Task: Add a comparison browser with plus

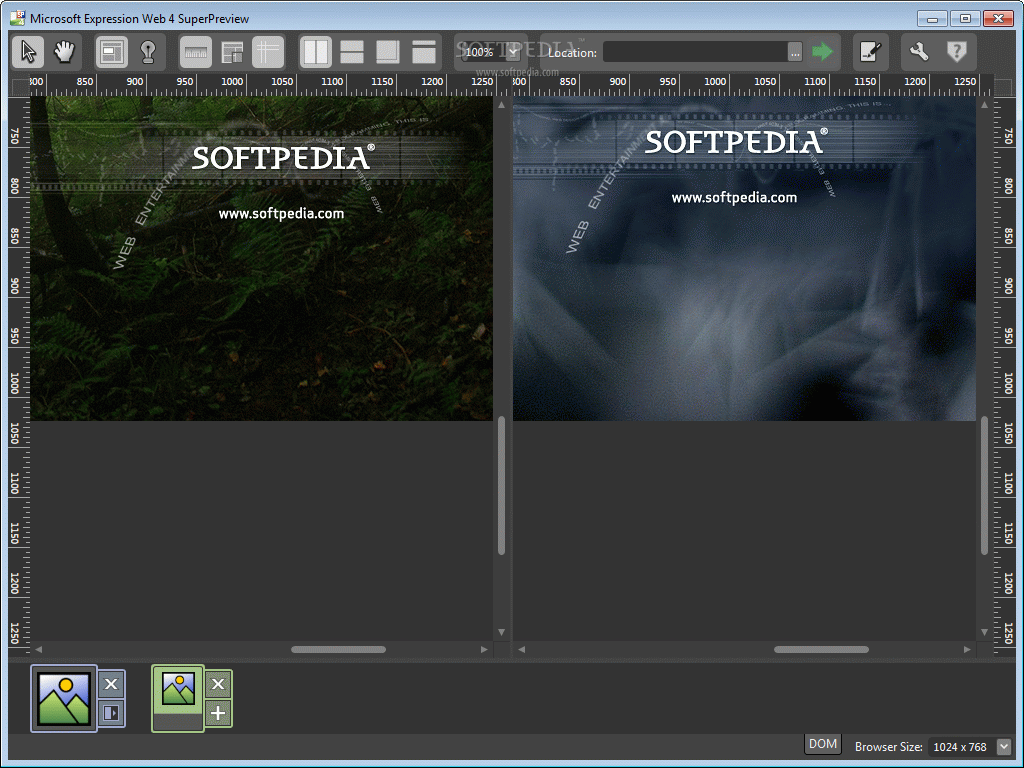Action: [x=218, y=712]
